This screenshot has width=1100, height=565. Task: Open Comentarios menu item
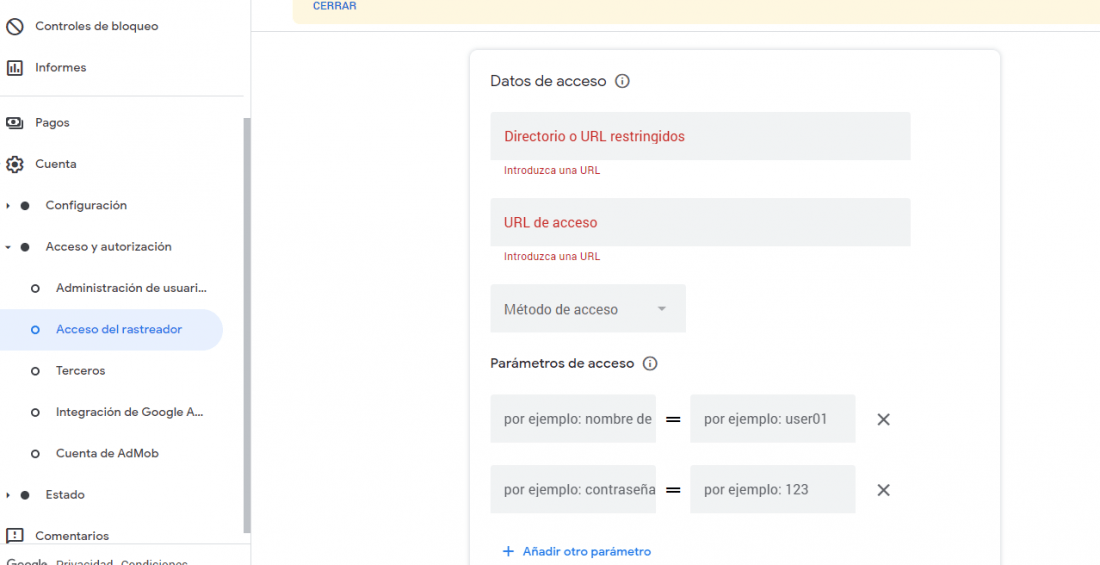(72, 536)
